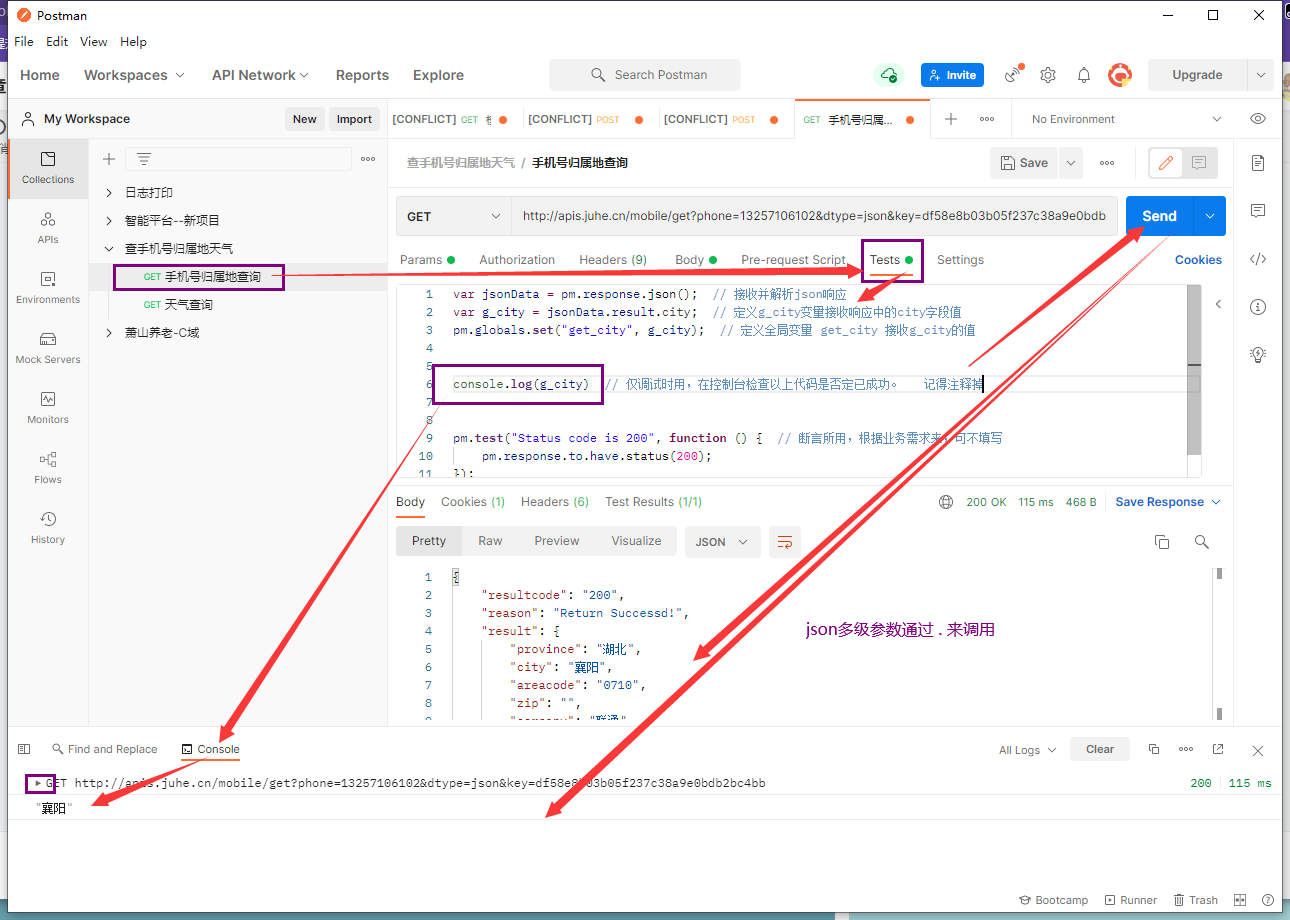Image resolution: width=1290 pixels, height=920 pixels.
Task: Open the request info icon
Action: pyautogui.click(x=1258, y=307)
